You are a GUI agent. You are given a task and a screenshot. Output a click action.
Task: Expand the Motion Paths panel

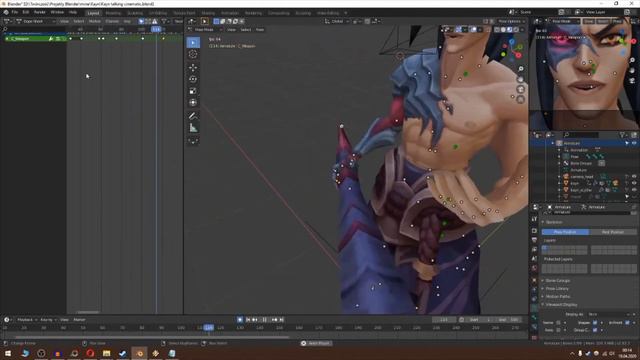pyautogui.click(x=558, y=297)
